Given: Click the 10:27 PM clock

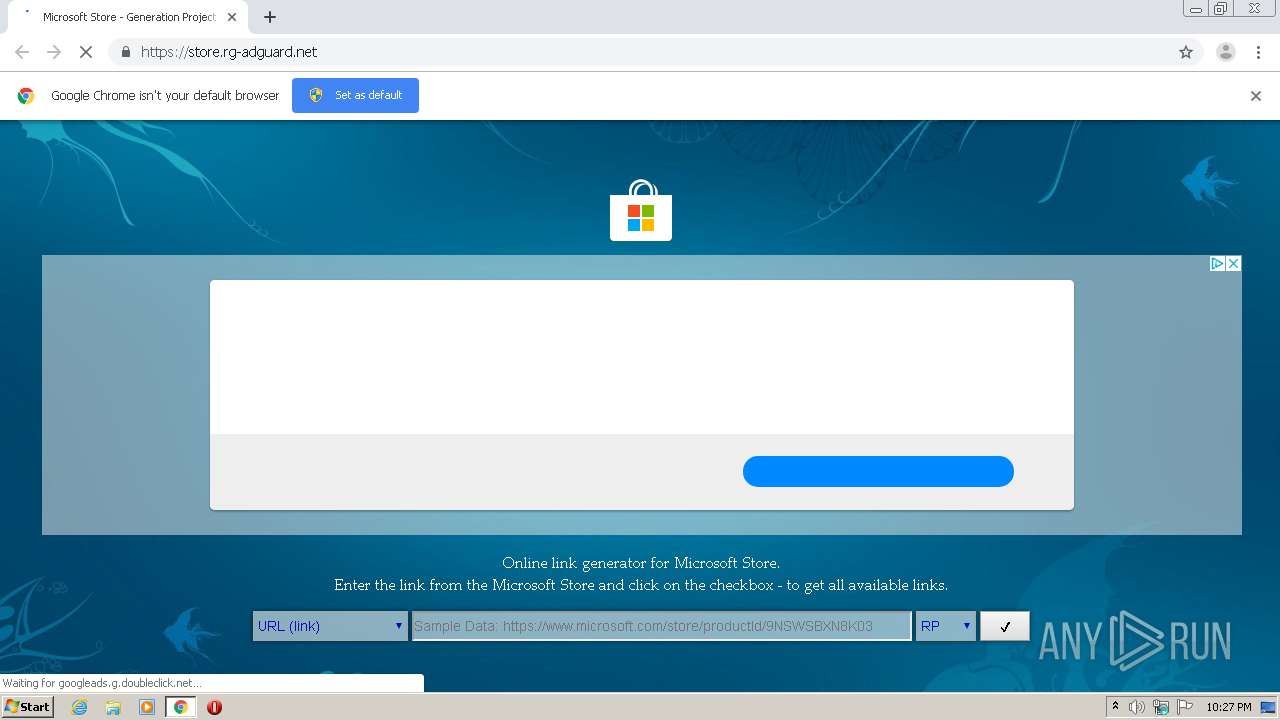Looking at the screenshot, I should coord(1229,707).
